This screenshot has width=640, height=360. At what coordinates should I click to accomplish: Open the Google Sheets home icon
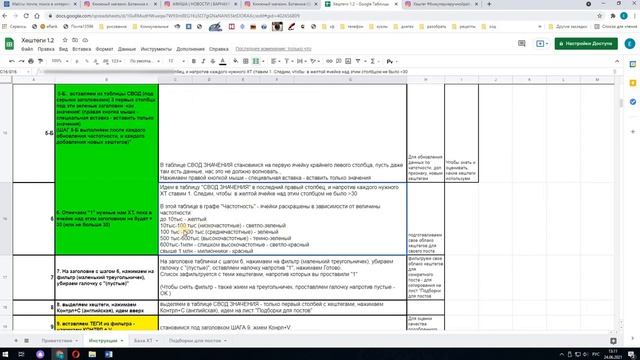[9, 44]
